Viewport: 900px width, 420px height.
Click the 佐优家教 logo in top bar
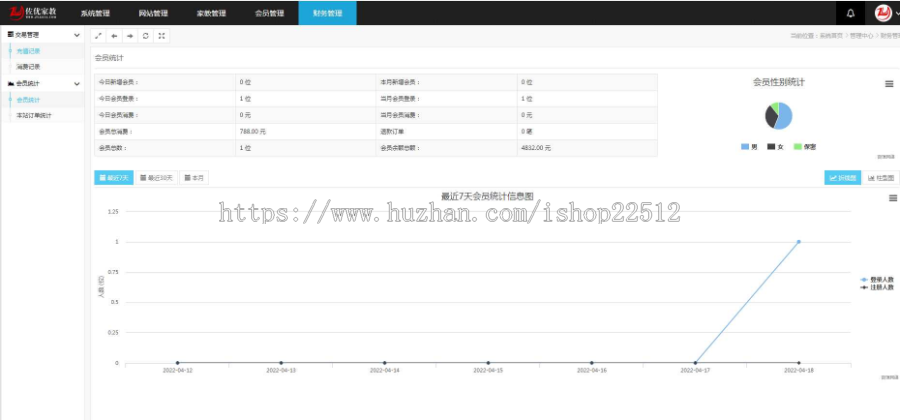33,13
